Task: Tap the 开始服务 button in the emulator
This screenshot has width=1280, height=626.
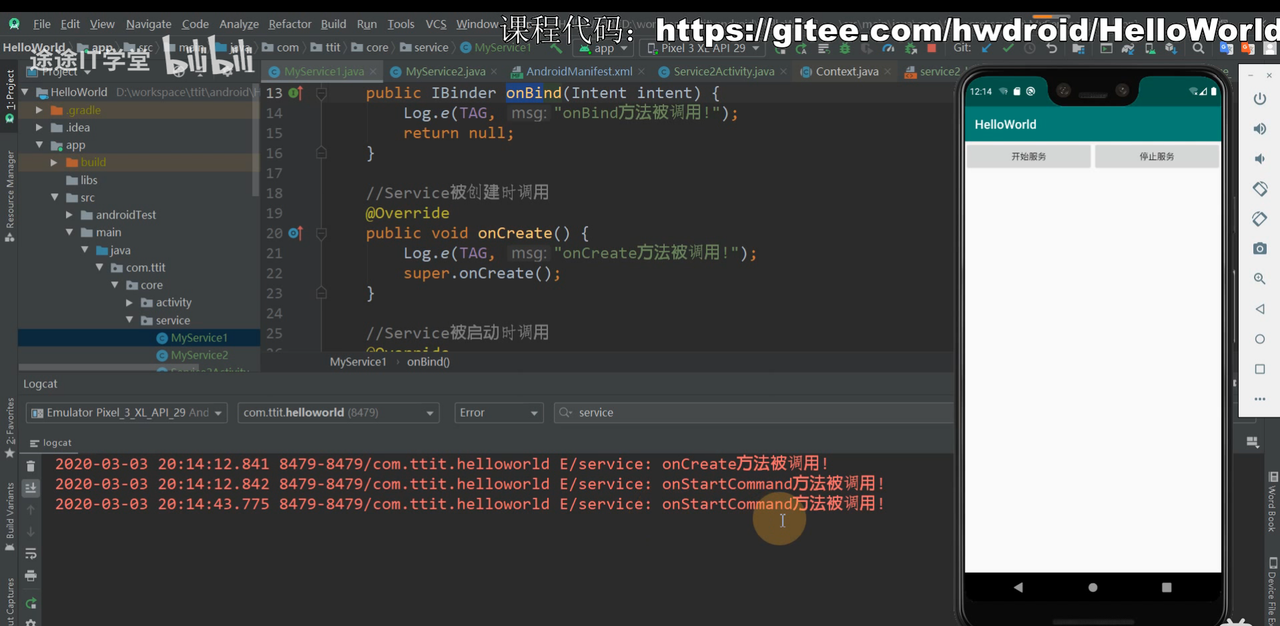Action: point(1028,157)
